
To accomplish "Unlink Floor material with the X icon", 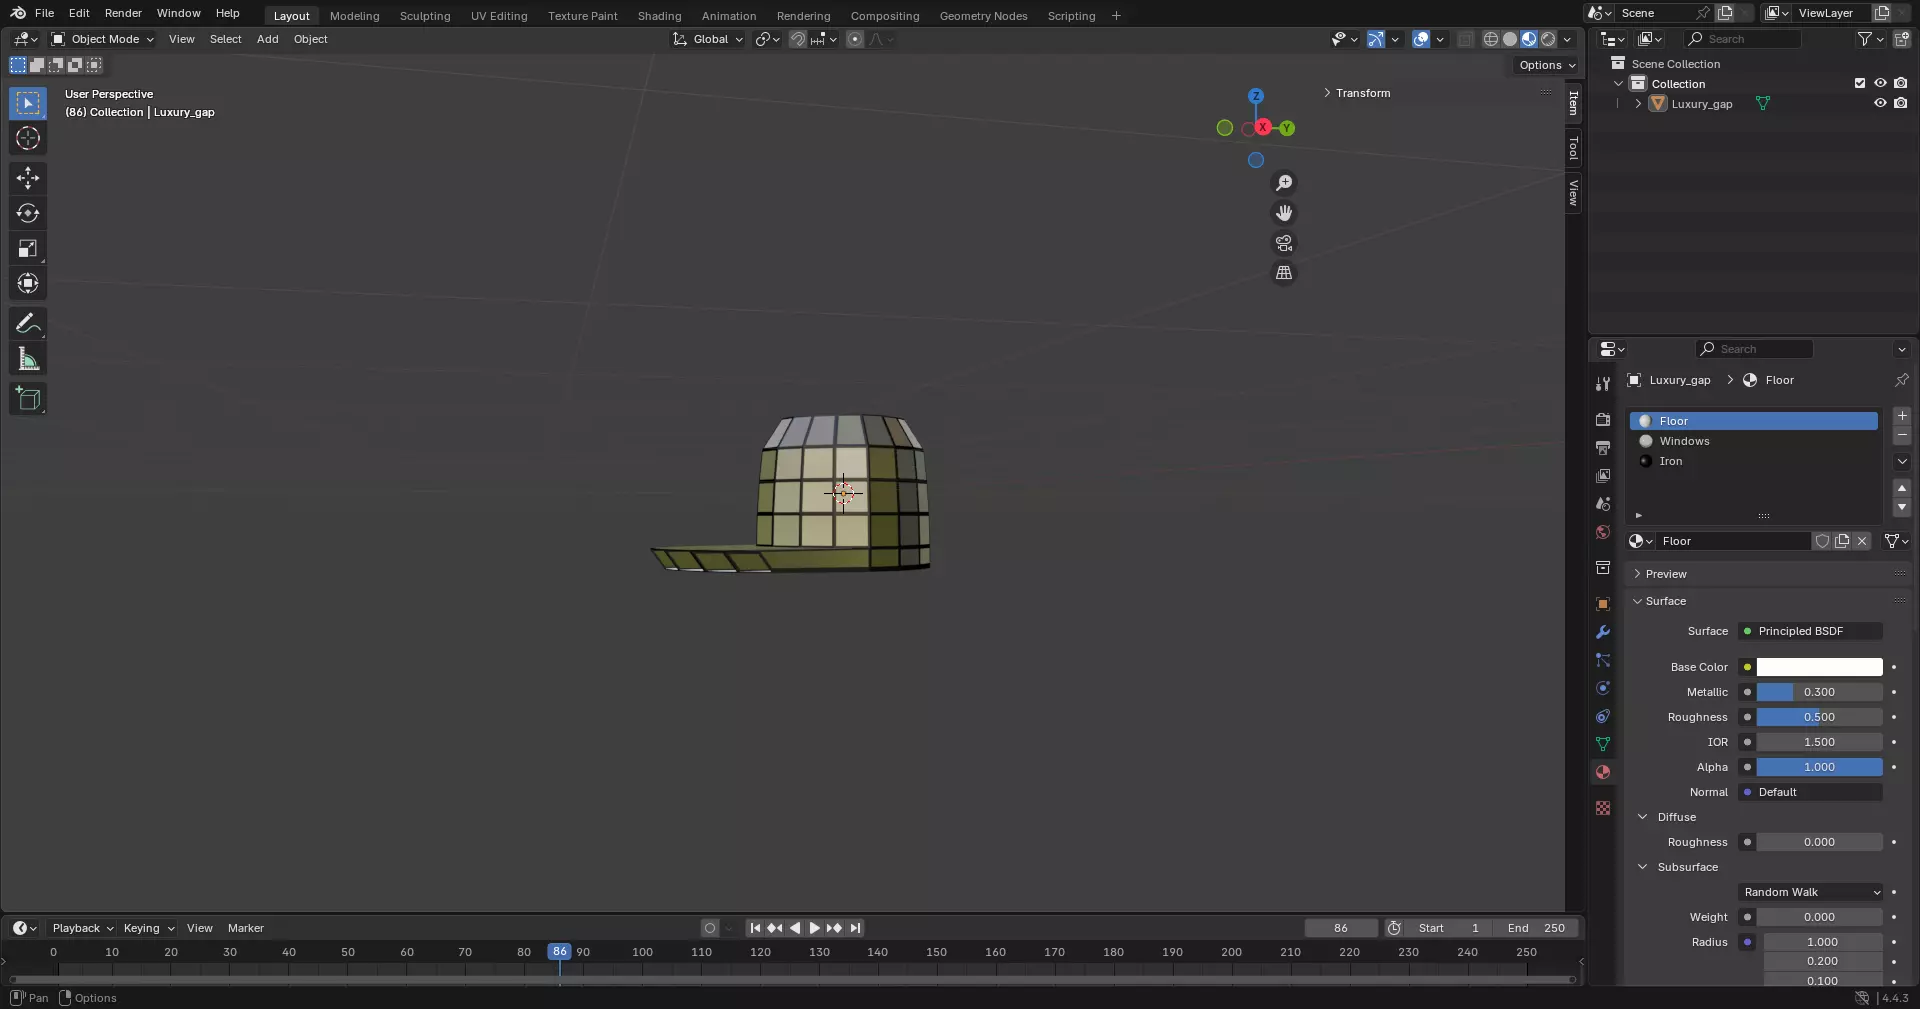I will [x=1862, y=541].
